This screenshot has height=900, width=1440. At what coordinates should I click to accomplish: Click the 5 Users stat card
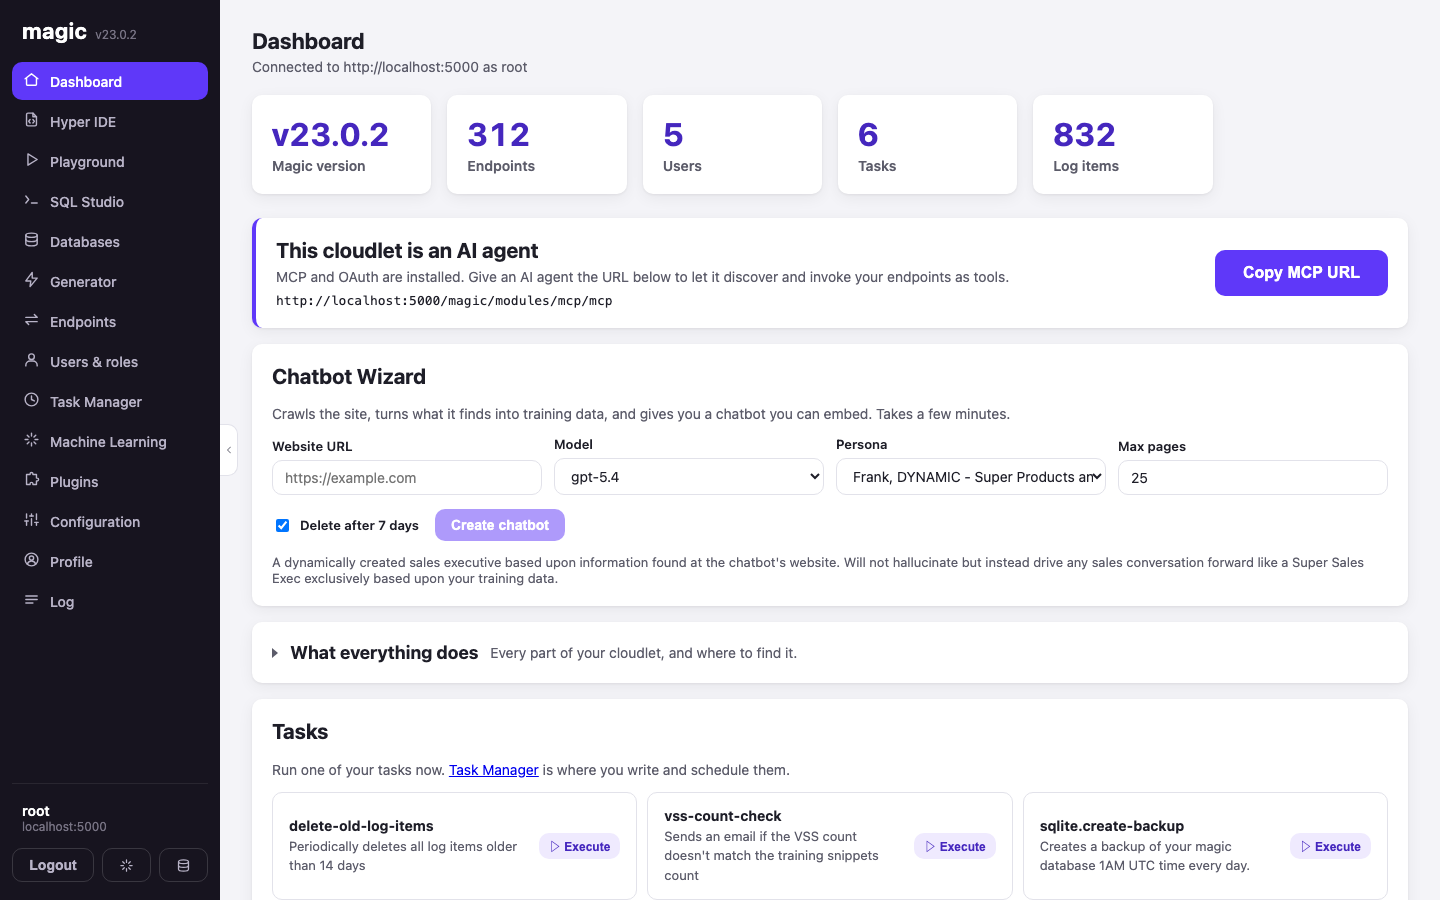[x=732, y=144]
